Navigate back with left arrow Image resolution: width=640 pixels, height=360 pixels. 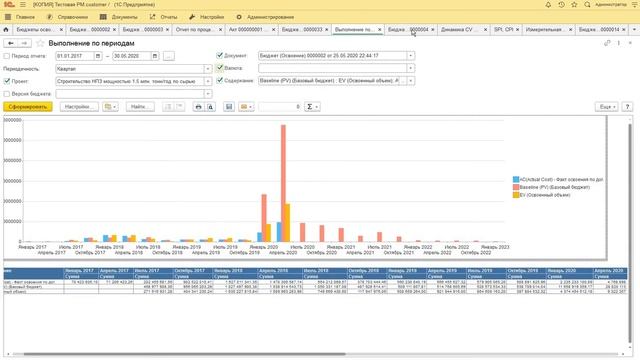(x=11, y=43)
